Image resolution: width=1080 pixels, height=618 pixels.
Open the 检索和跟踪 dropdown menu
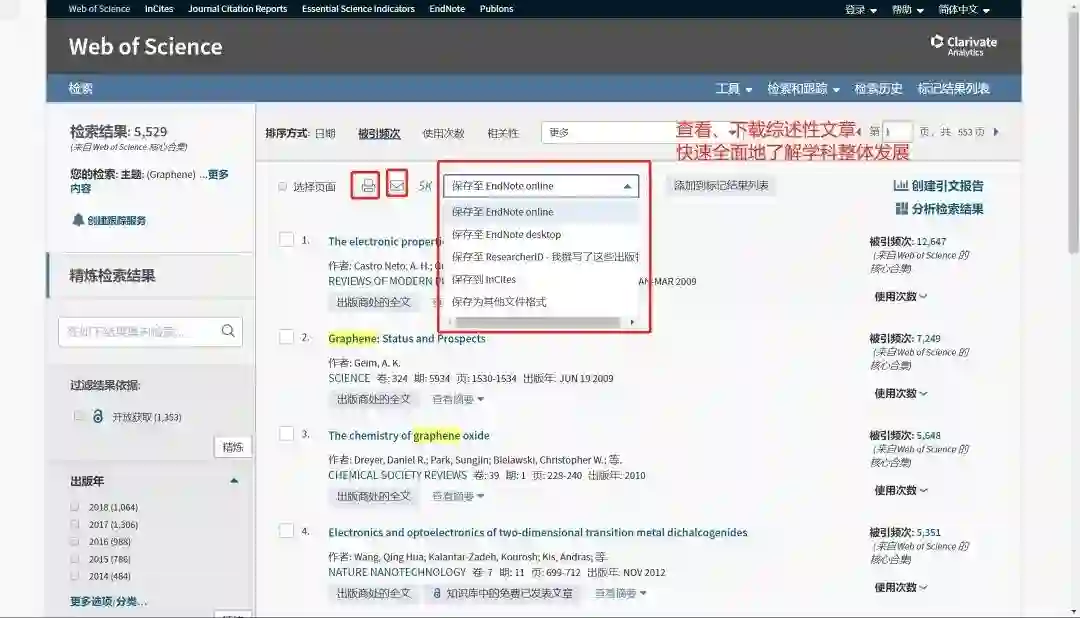pos(803,88)
